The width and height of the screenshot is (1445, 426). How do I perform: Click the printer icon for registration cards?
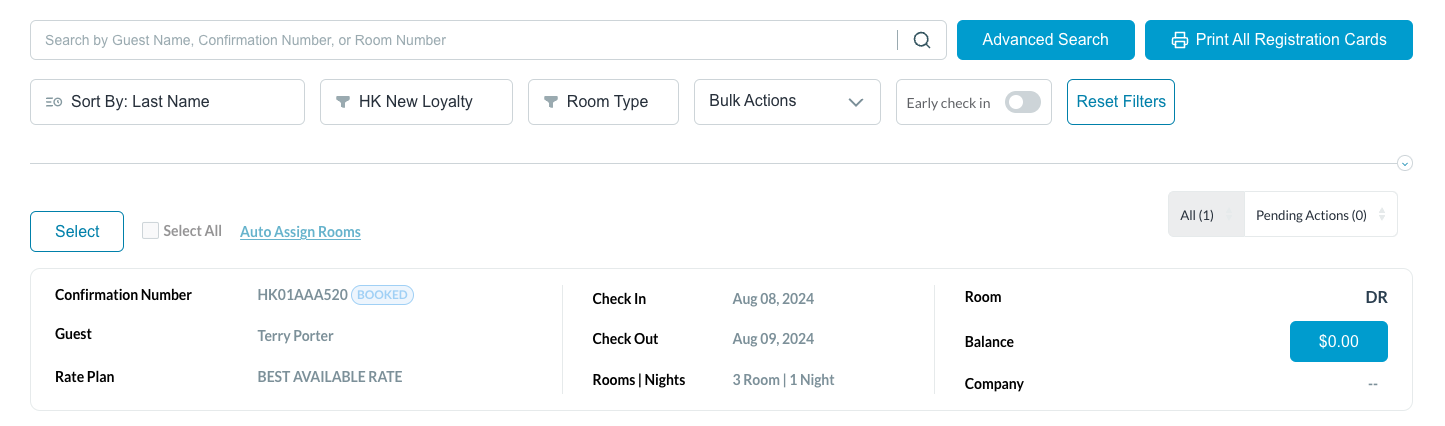(1179, 40)
